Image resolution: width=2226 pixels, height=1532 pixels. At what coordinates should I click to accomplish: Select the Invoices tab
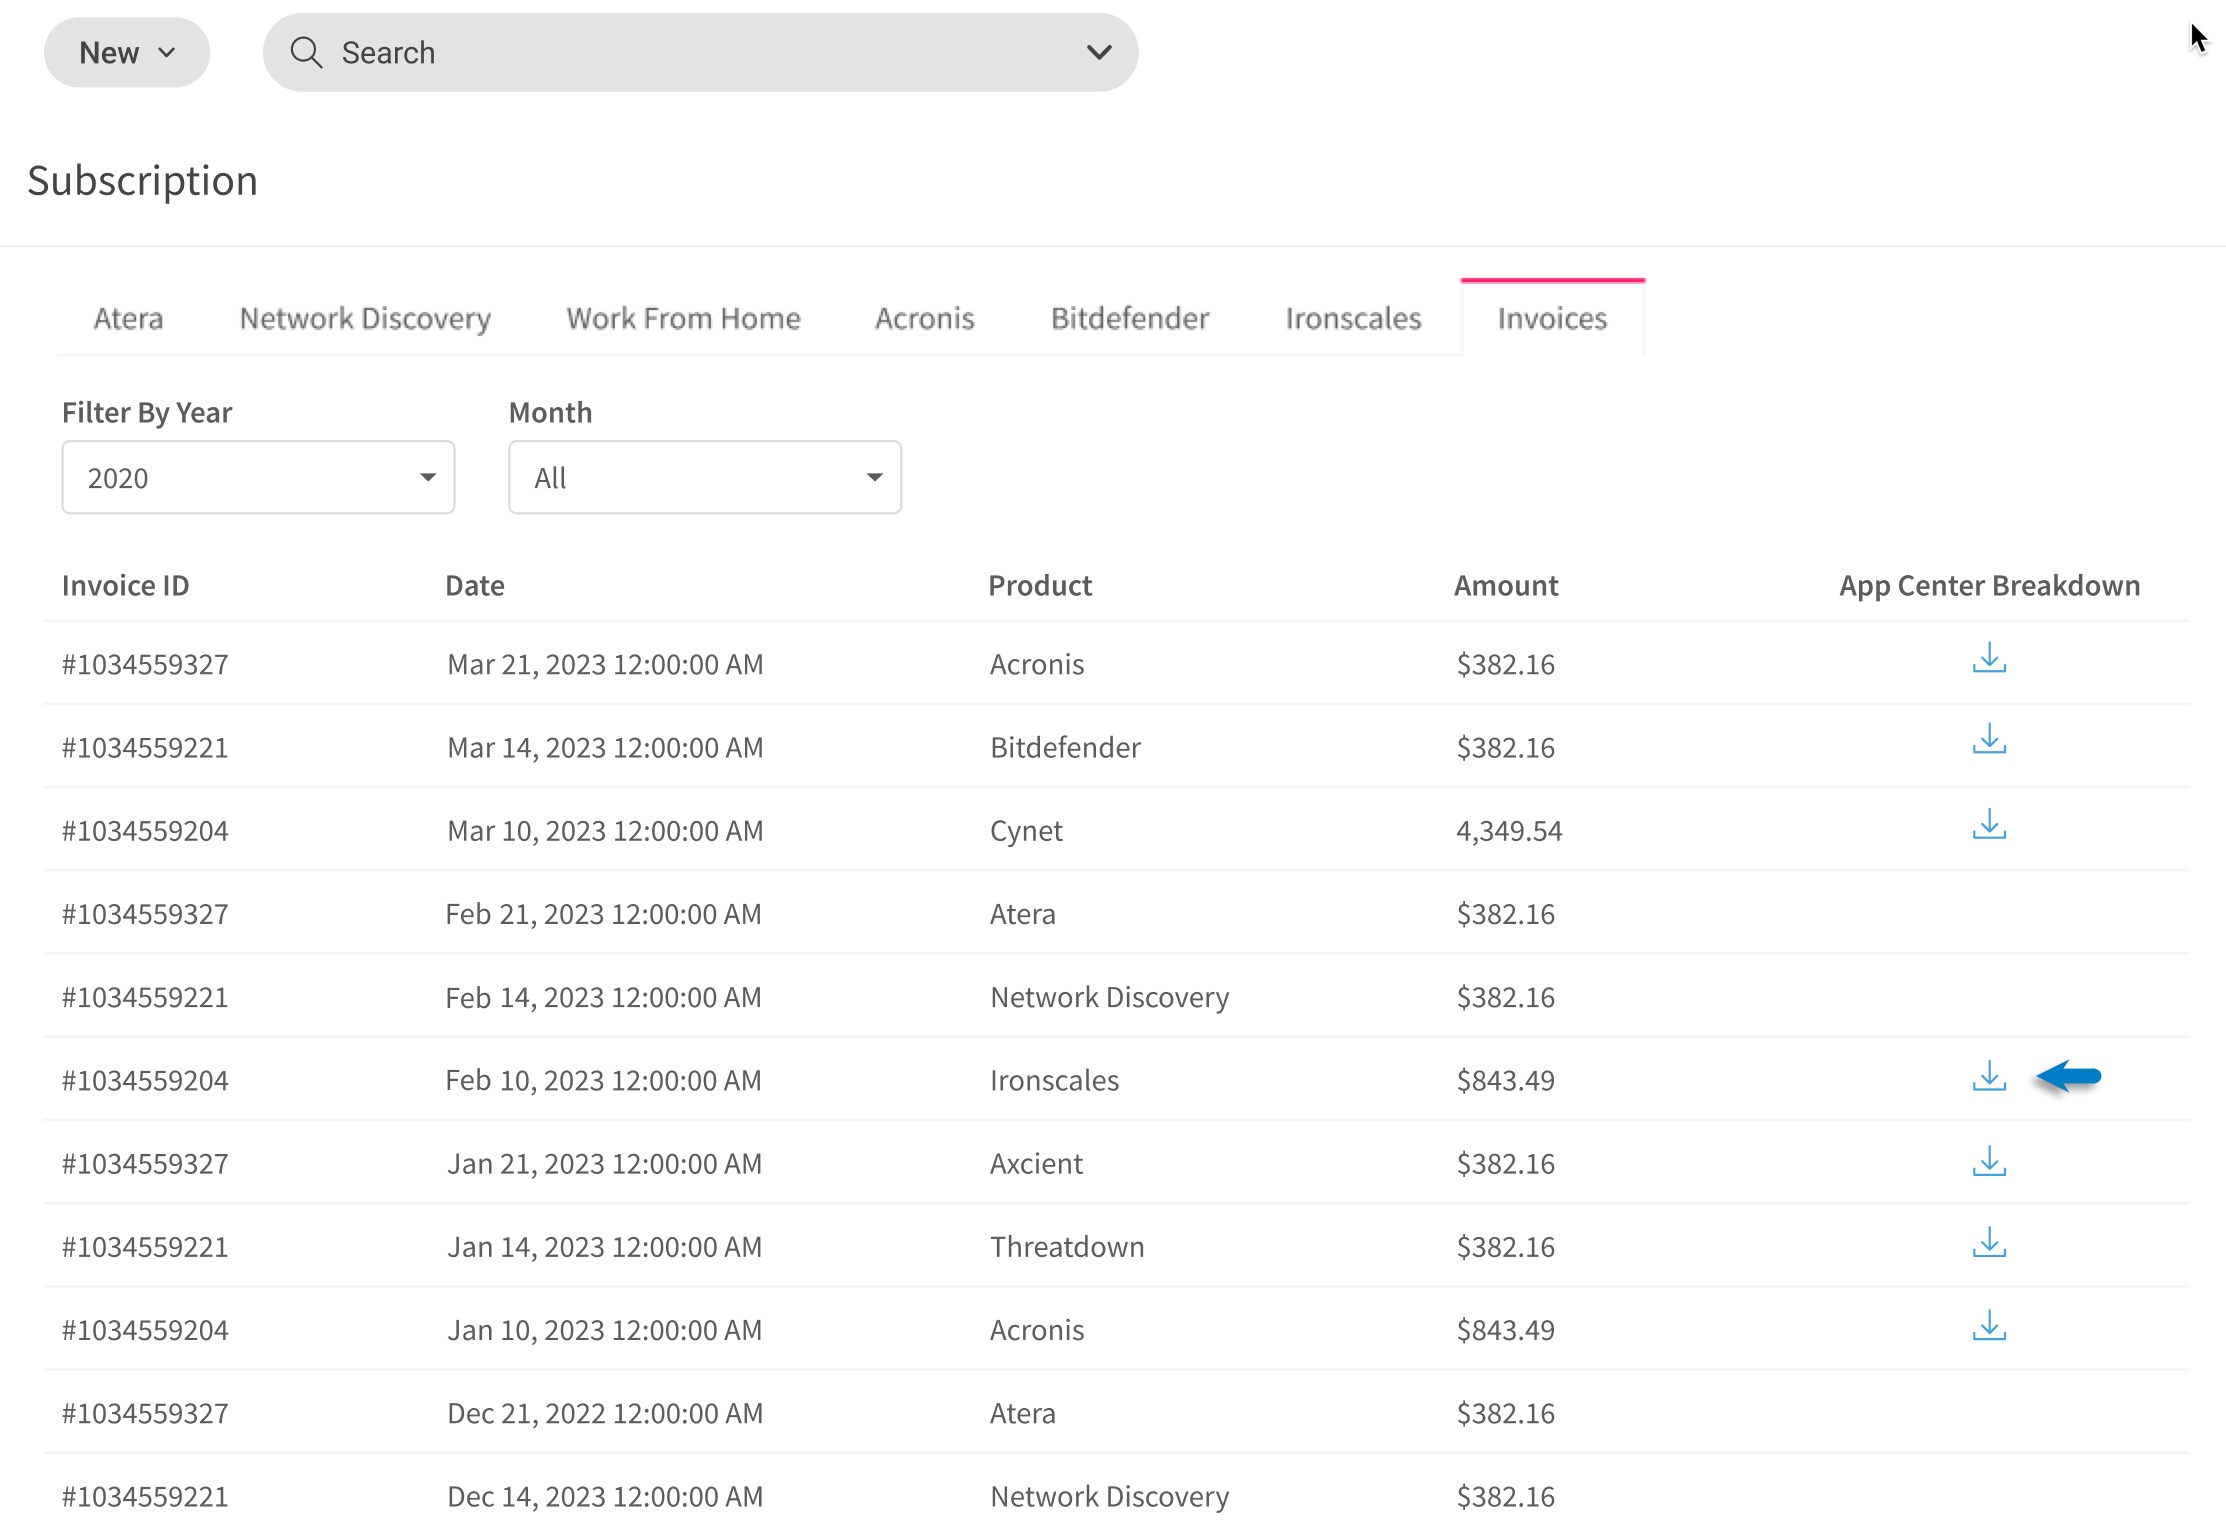pos(1552,318)
